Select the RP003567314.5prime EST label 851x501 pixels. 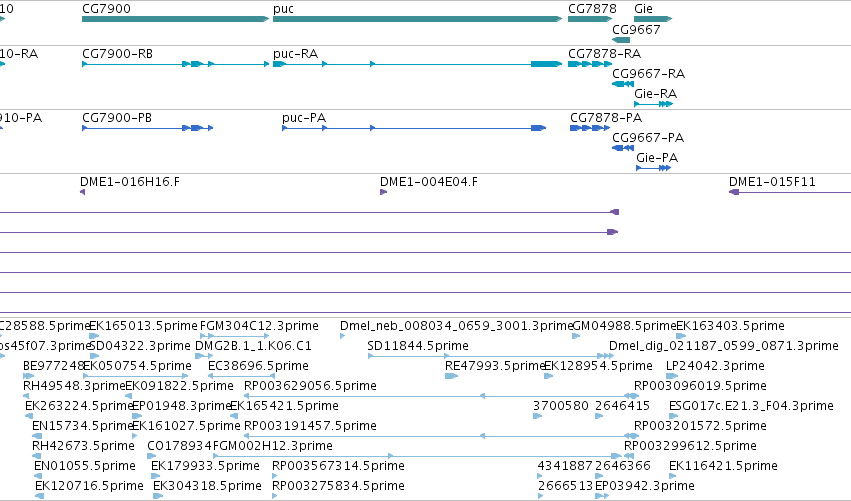[338, 466]
